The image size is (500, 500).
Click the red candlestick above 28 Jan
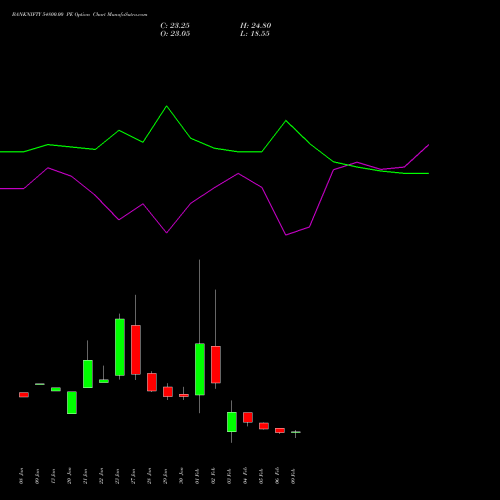point(152,382)
